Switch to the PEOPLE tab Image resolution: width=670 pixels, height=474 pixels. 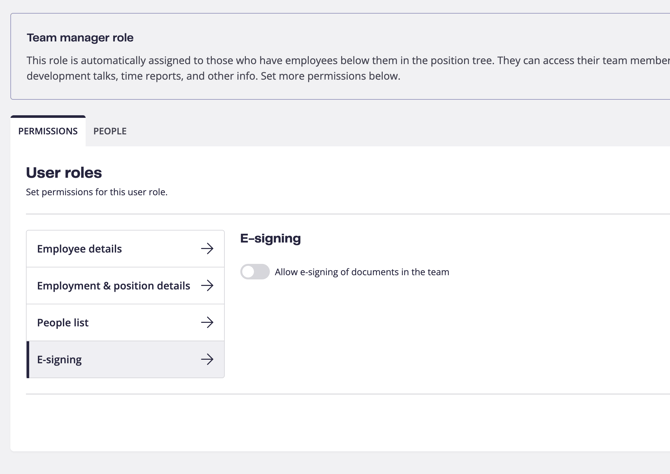tap(110, 131)
